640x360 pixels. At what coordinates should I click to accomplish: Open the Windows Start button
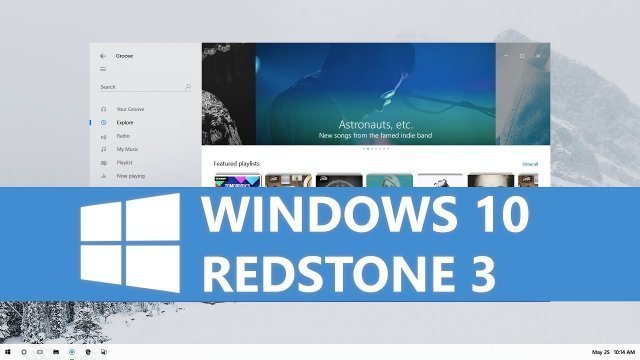8,352
